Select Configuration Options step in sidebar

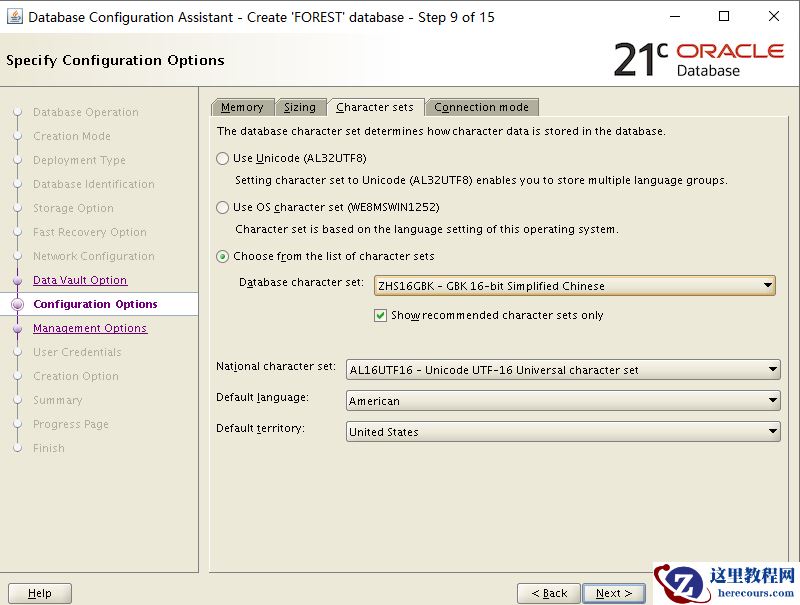coord(95,304)
